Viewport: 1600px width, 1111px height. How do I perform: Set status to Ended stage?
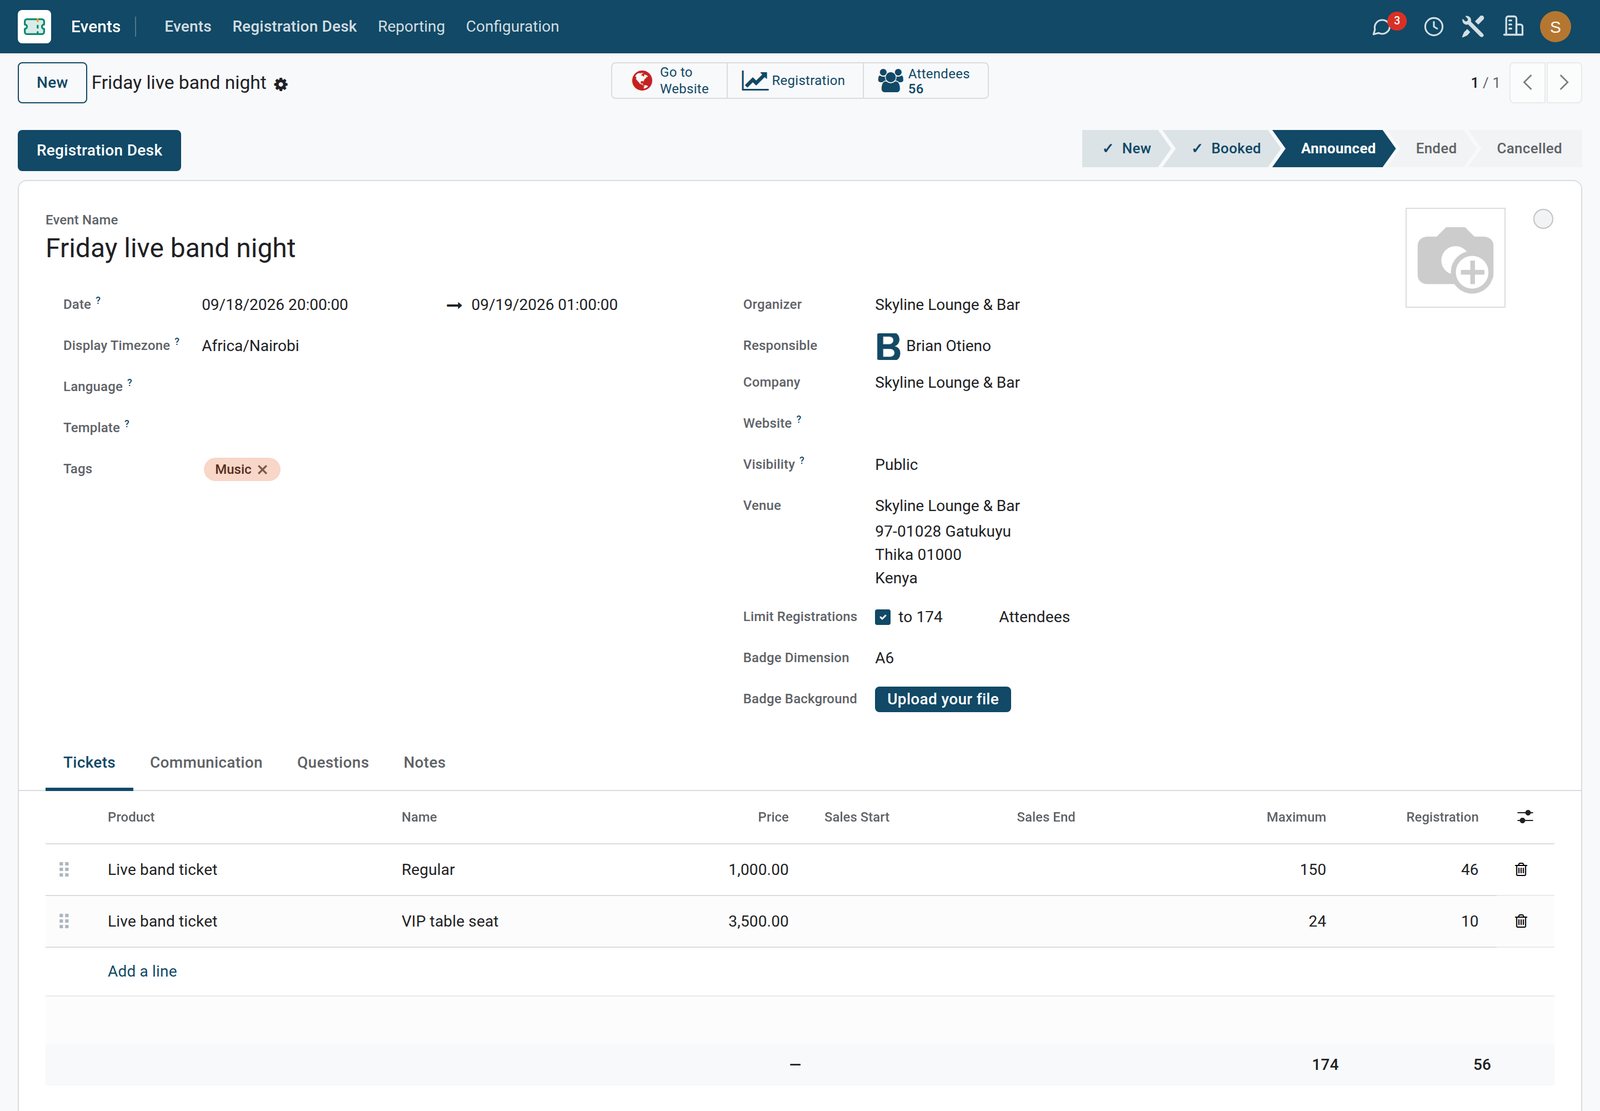point(1435,149)
